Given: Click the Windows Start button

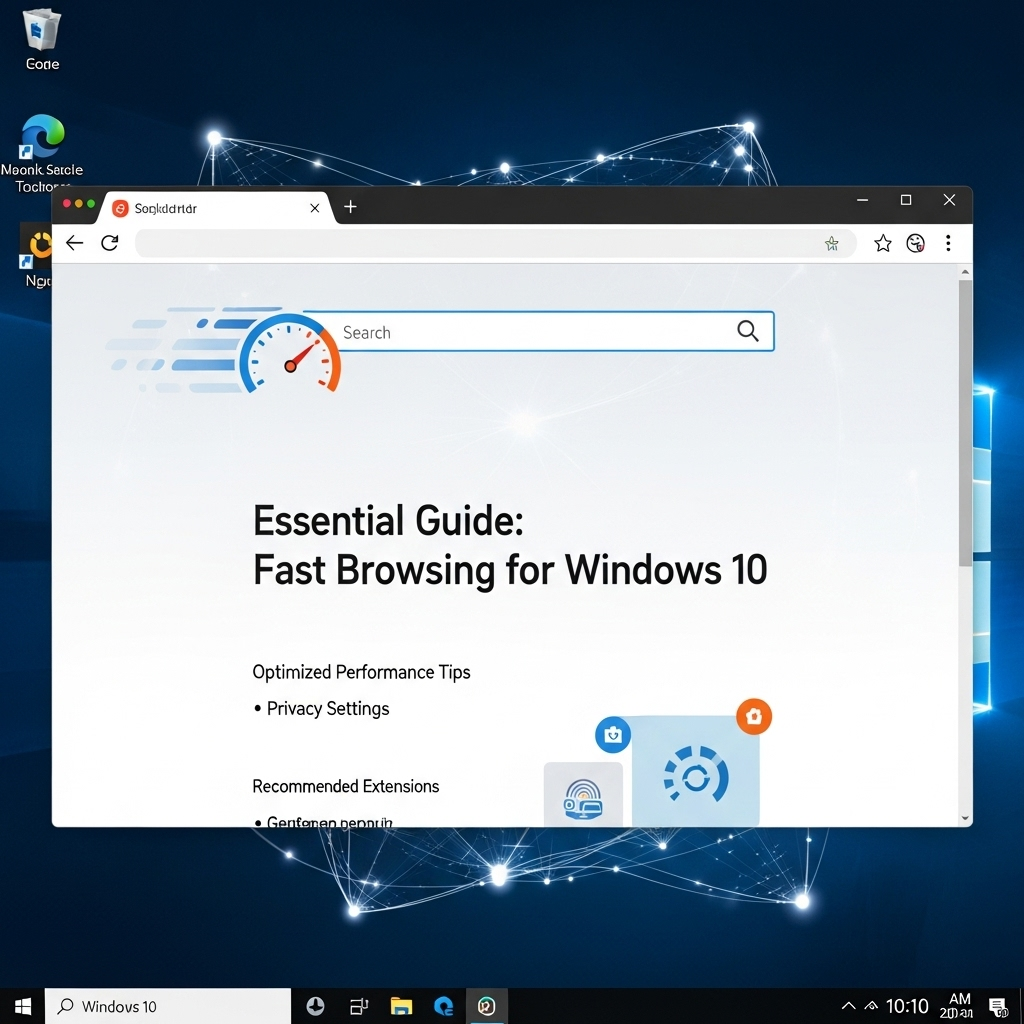Looking at the screenshot, I should (x=21, y=1006).
